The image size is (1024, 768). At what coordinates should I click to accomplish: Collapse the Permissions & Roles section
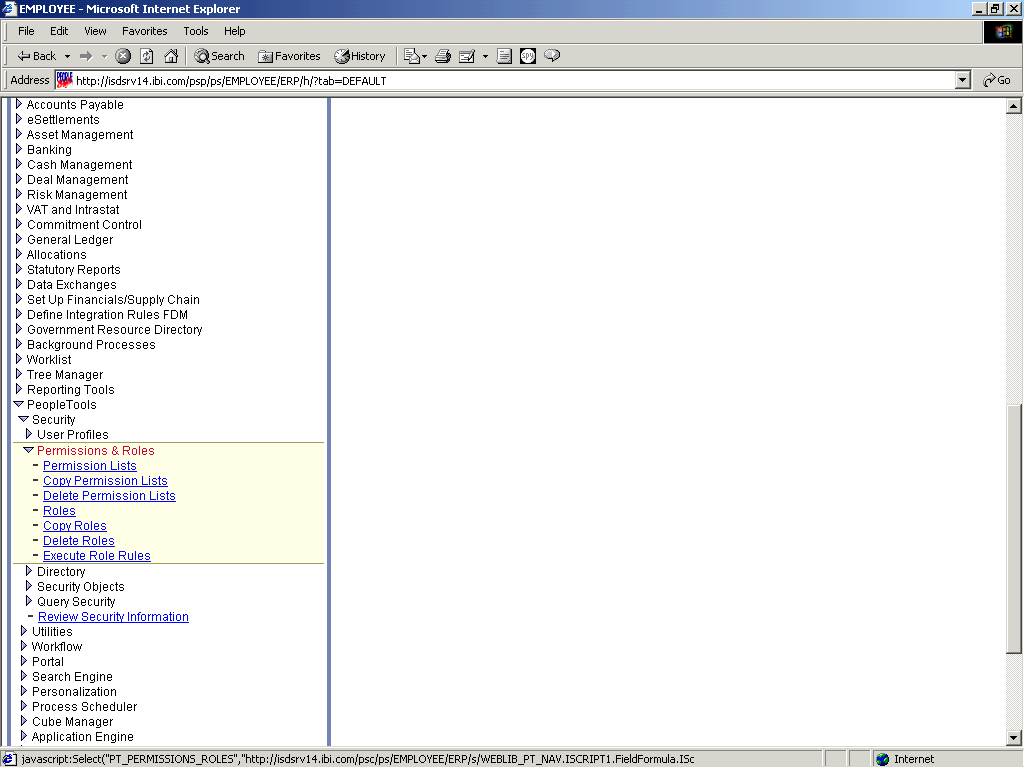click(x=28, y=450)
